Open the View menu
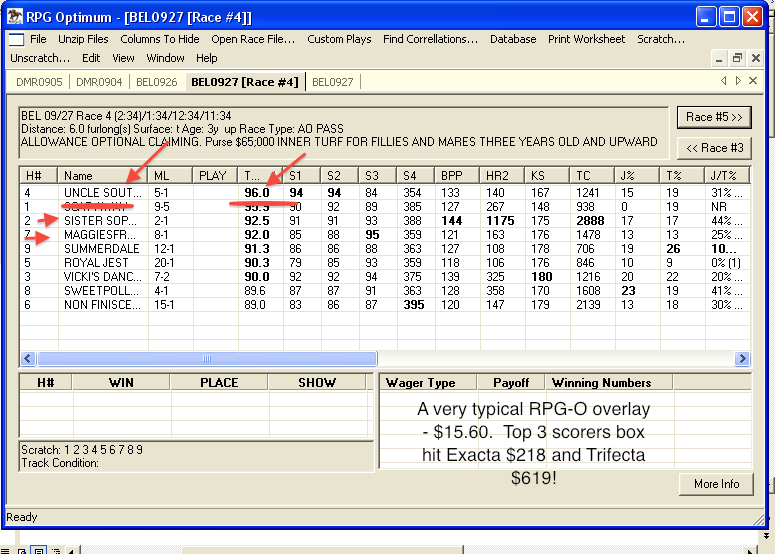Screen dimensions: 775x554 pyautogui.click(x=123, y=58)
